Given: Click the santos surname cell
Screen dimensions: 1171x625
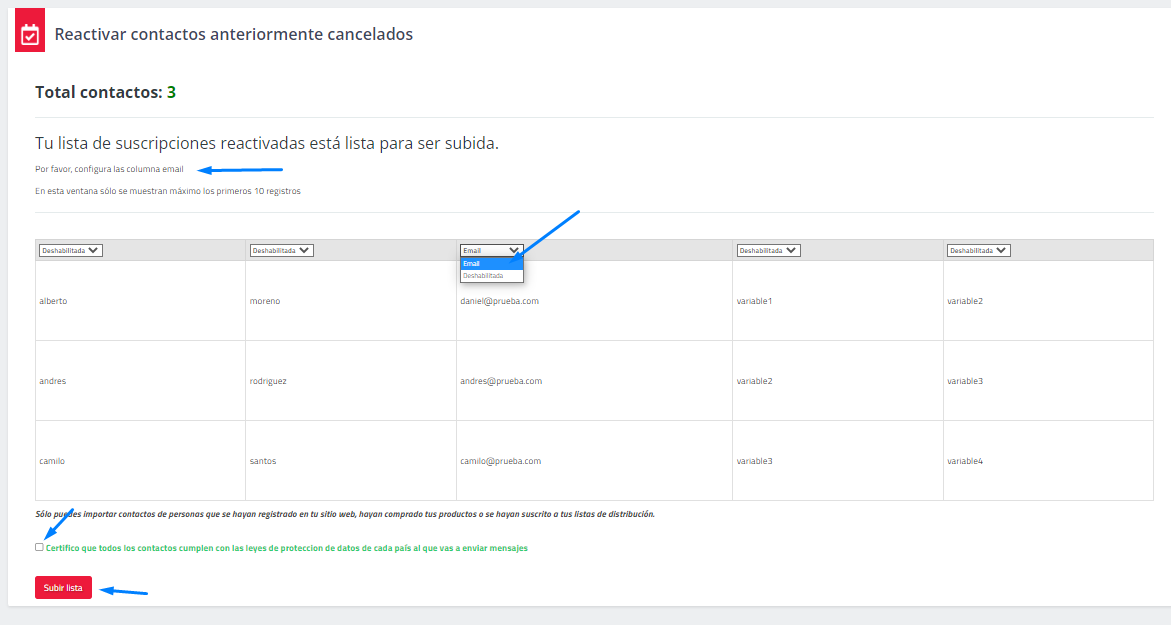Looking at the screenshot, I should 263,461.
